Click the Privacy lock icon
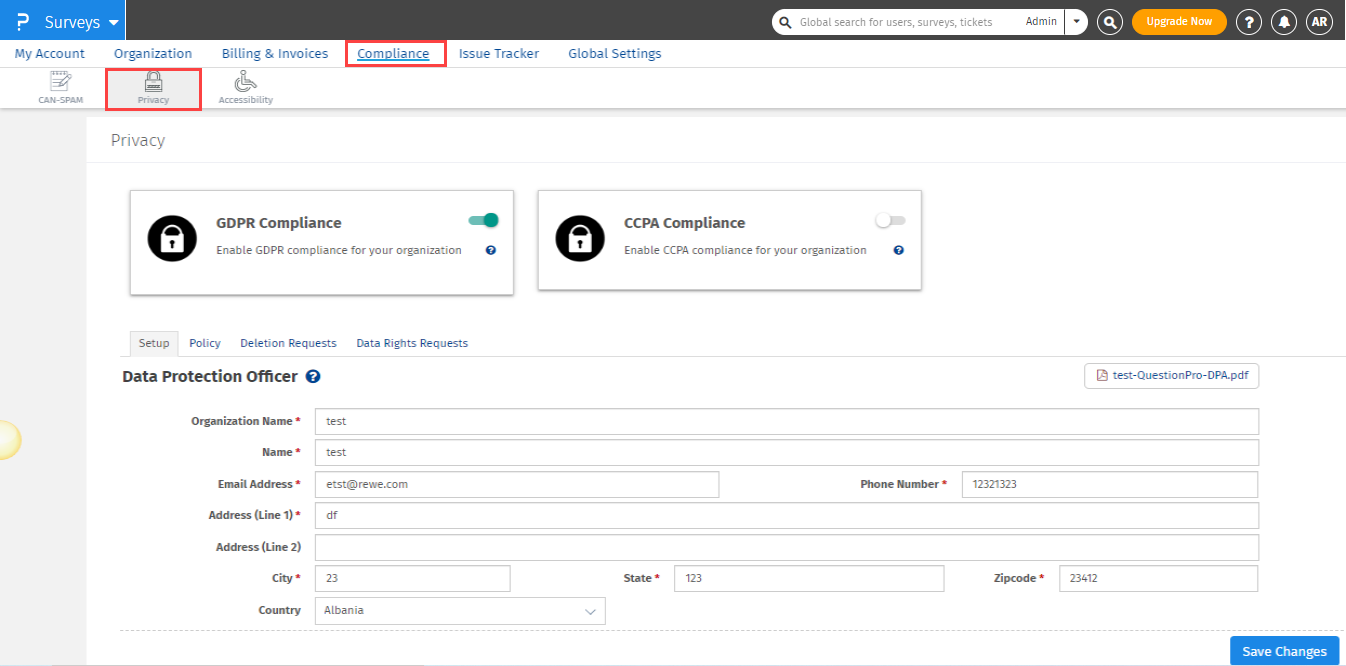The image size is (1346, 666). 153,82
